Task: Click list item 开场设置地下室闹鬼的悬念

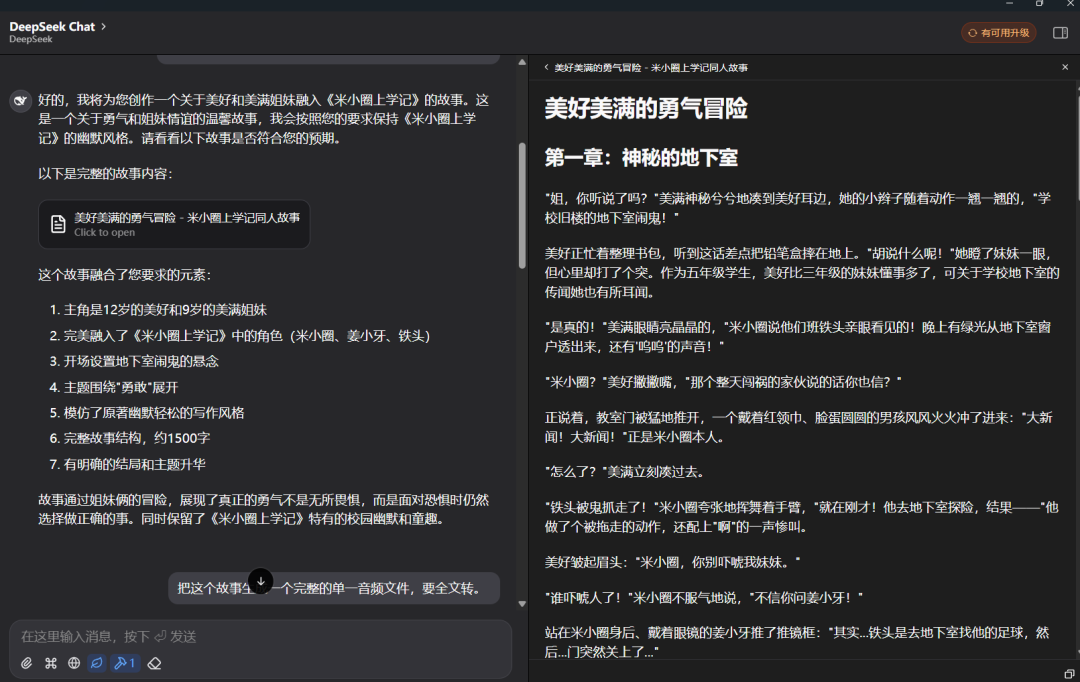Action: click(141, 361)
